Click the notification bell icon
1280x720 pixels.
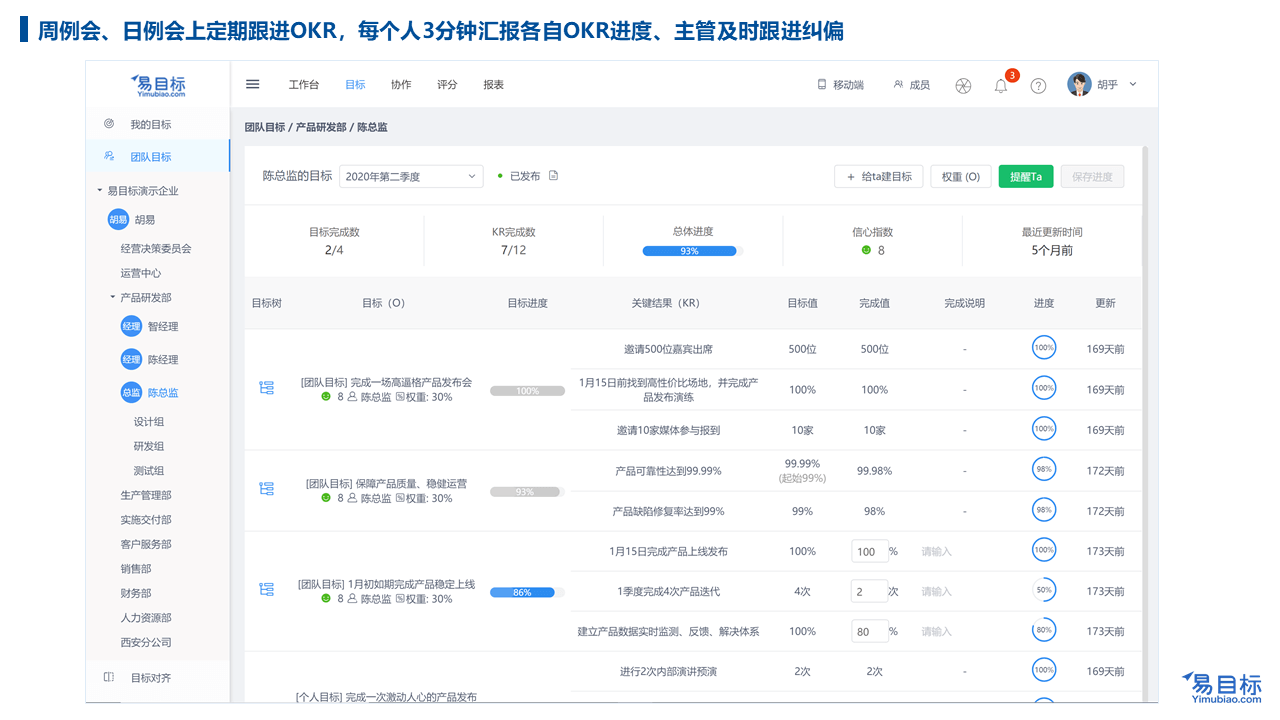[x=1001, y=86]
